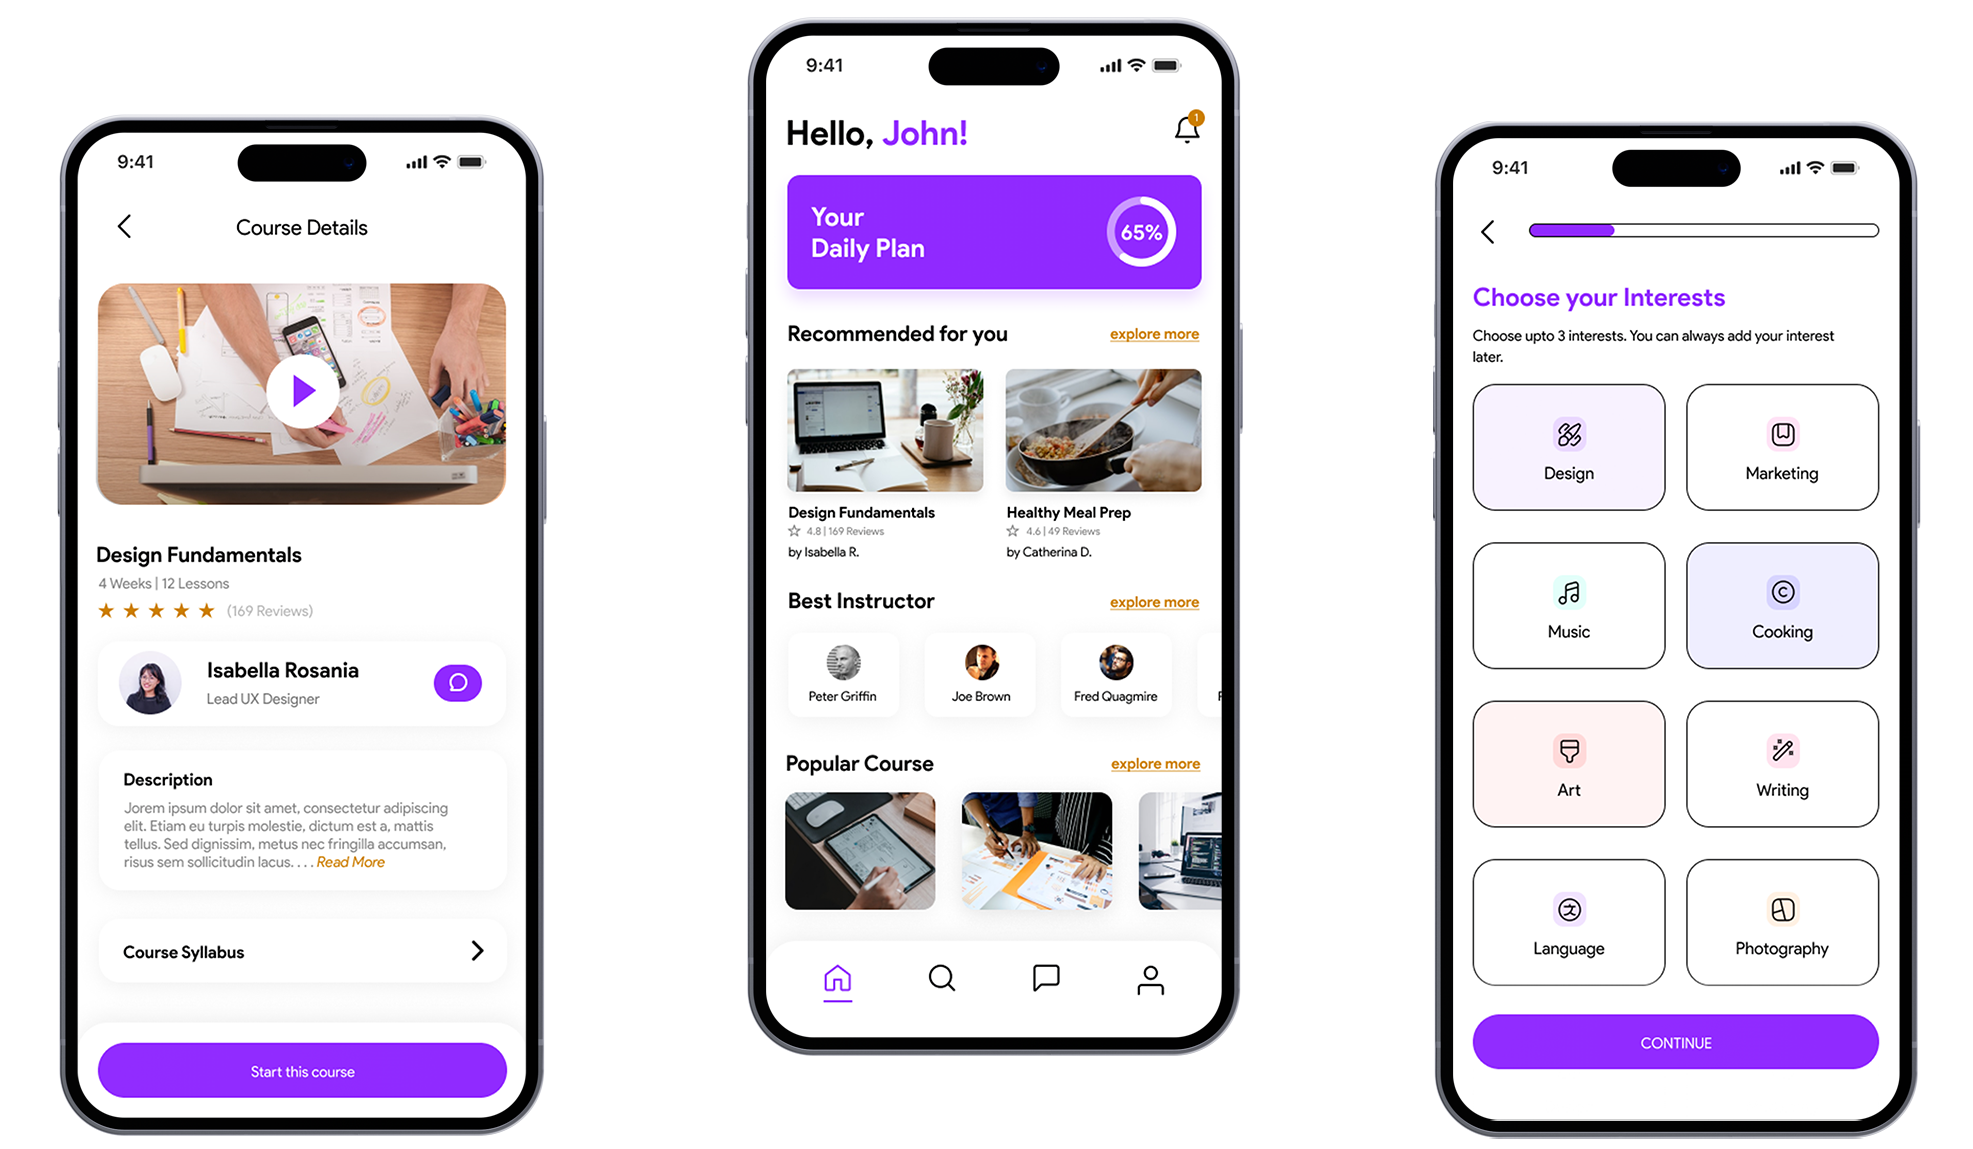Select the Marketing interest toggle
This screenshot has height=1149, width=1973.
point(1782,449)
